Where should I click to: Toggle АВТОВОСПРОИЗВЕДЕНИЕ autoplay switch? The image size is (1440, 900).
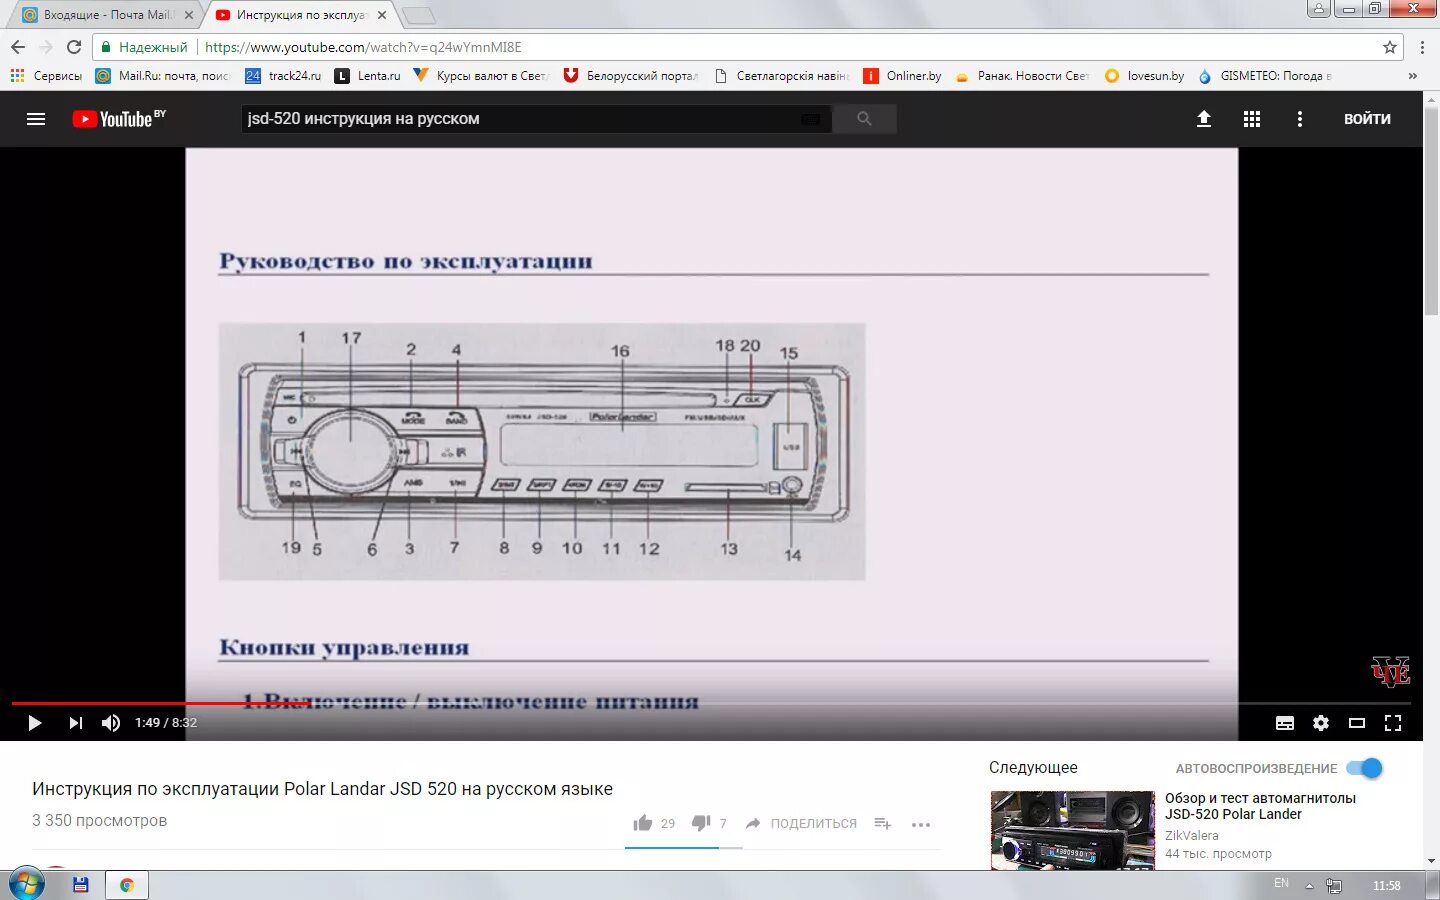tap(1364, 768)
